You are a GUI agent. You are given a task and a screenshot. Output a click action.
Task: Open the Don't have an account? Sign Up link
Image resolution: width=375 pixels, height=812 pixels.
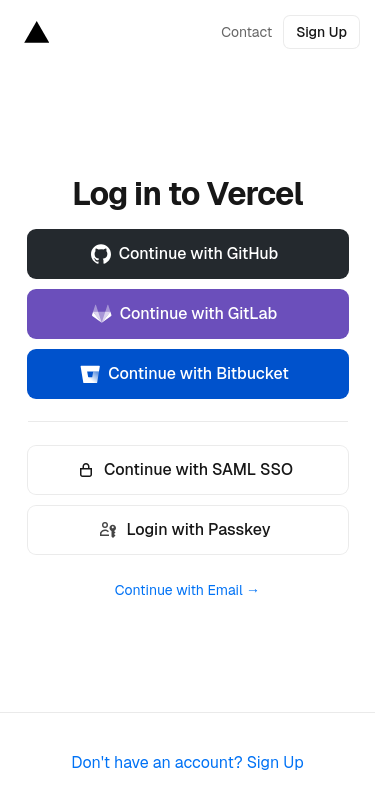(x=188, y=762)
